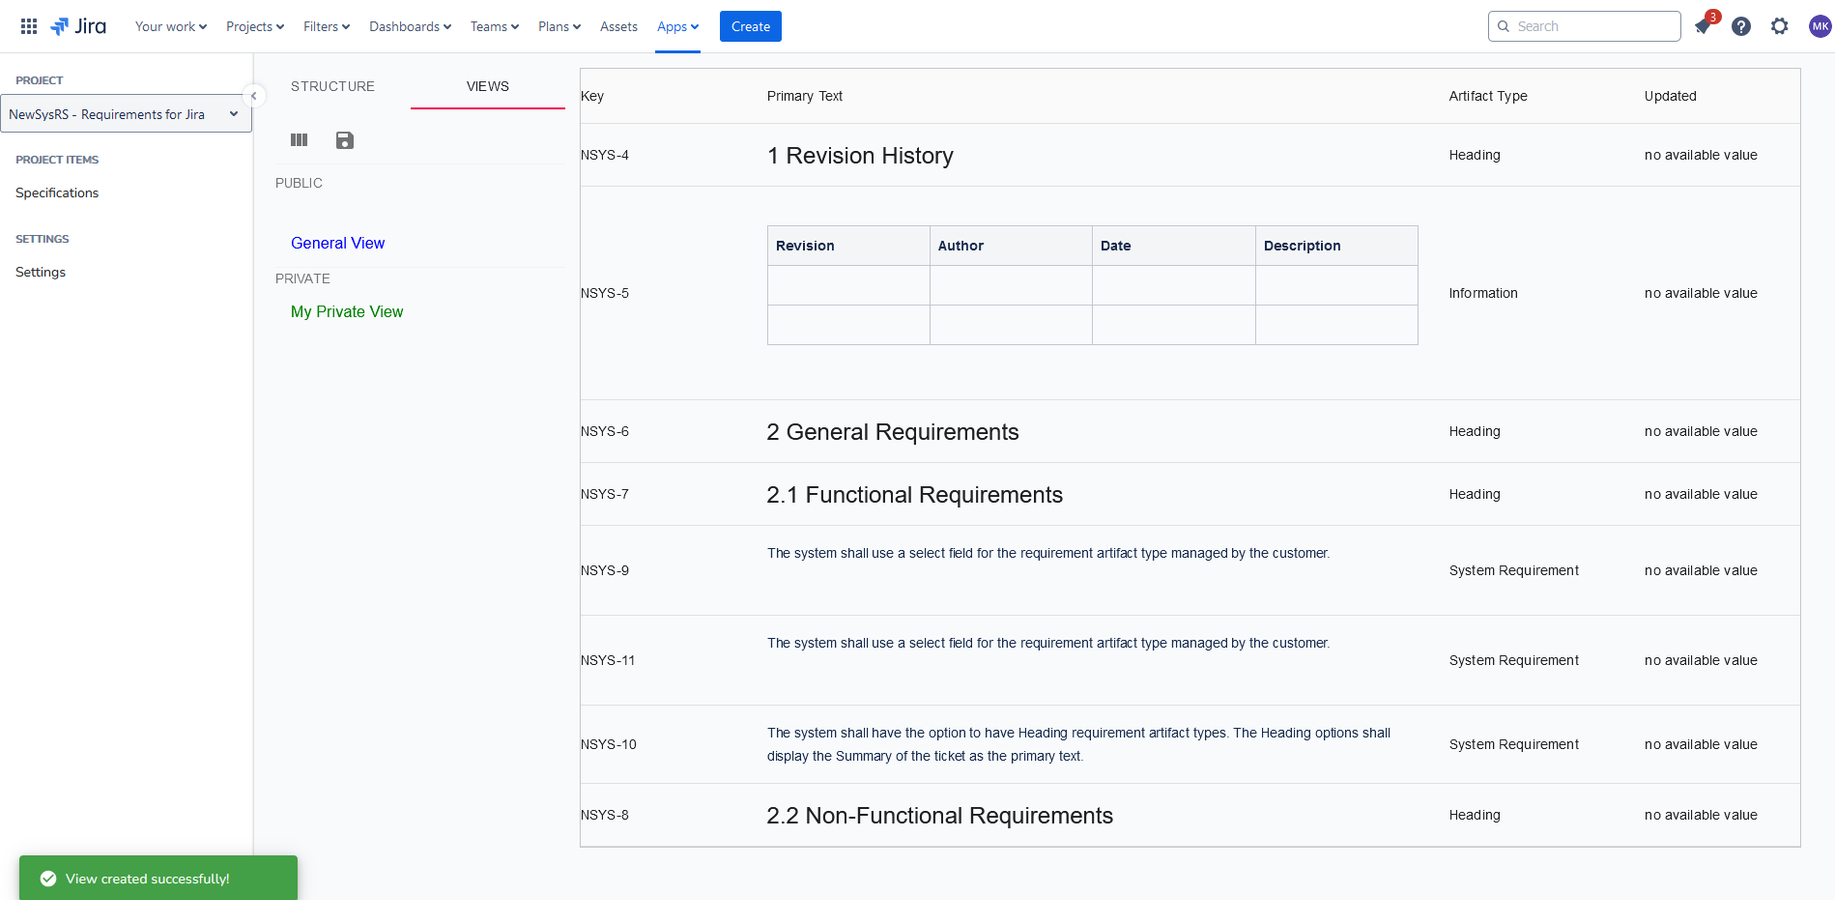This screenshot has height=900, width=1835.
Task: Open Settings in the sidebar
Action: click(x=40, y=272)
